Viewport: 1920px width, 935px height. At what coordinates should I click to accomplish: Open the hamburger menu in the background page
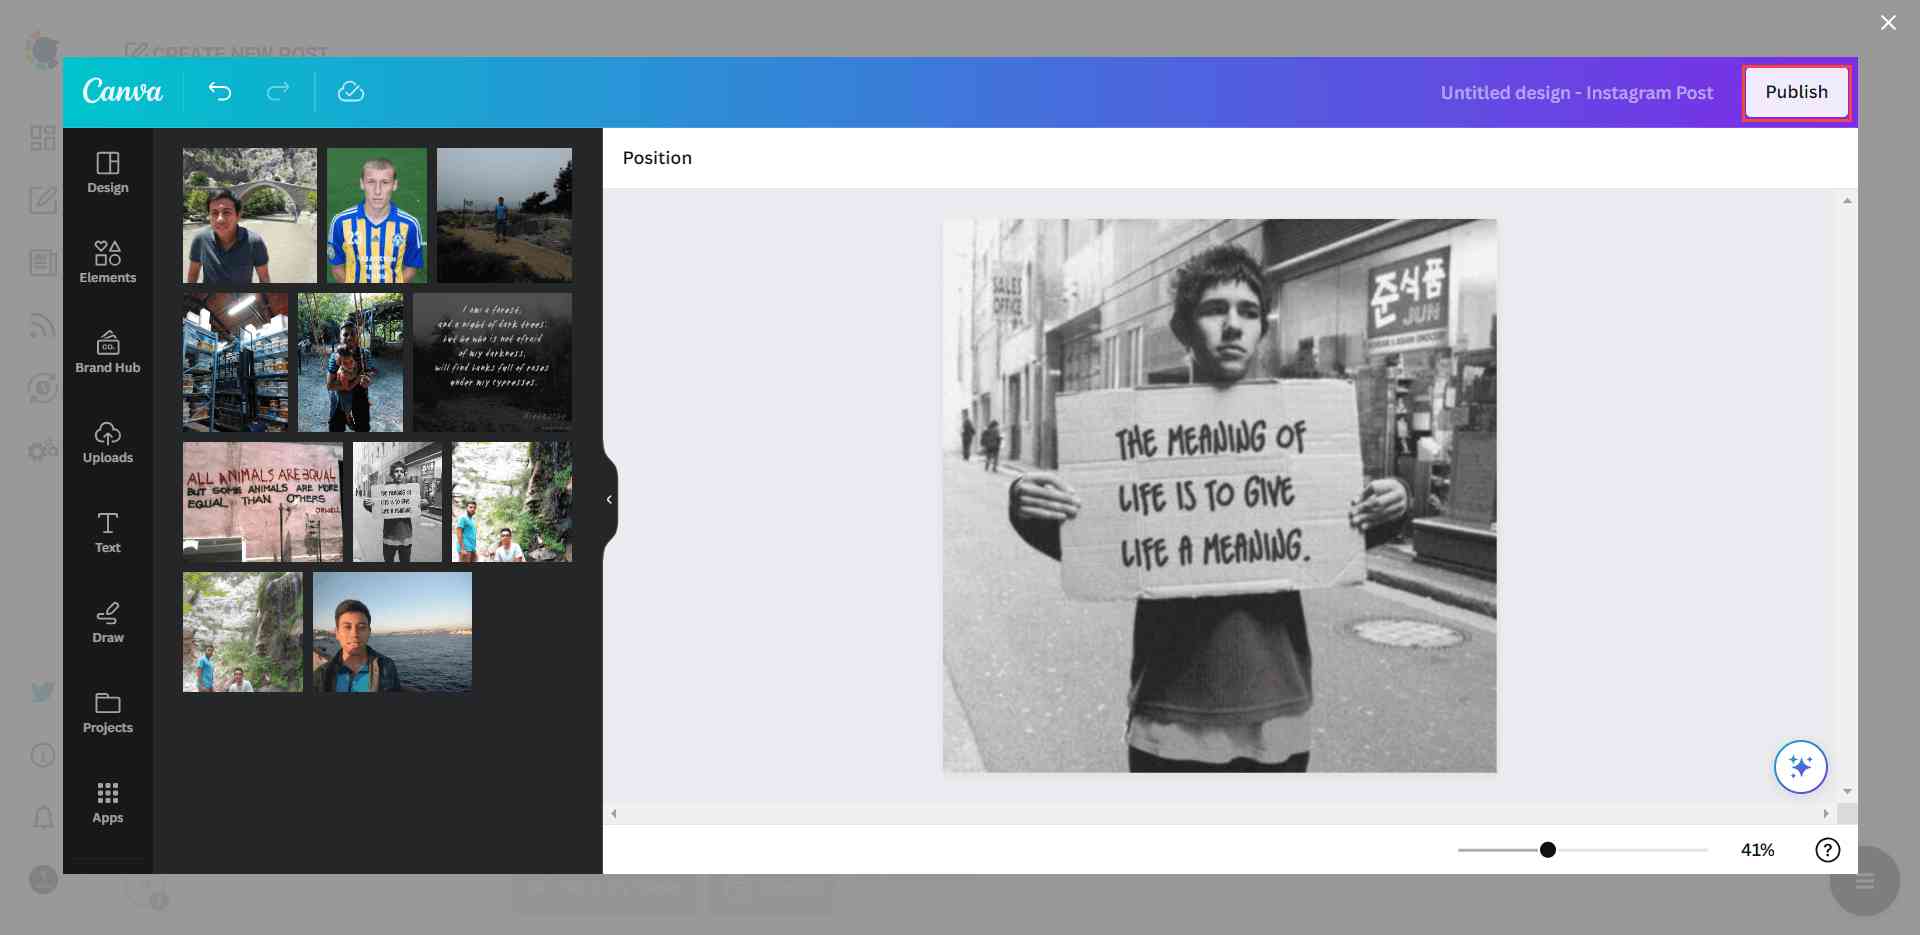point(1865,881)
